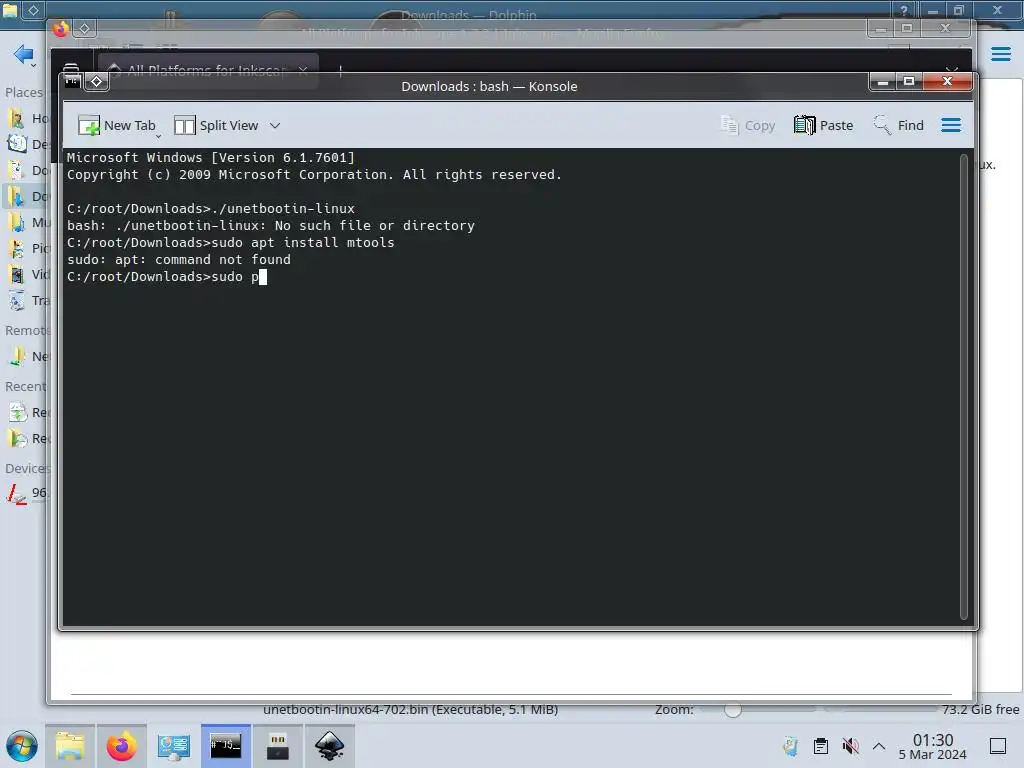Viewport: 1024px width, 768px height.
Task: Click the Dolphin window folder icon
Action: point(10,10)
